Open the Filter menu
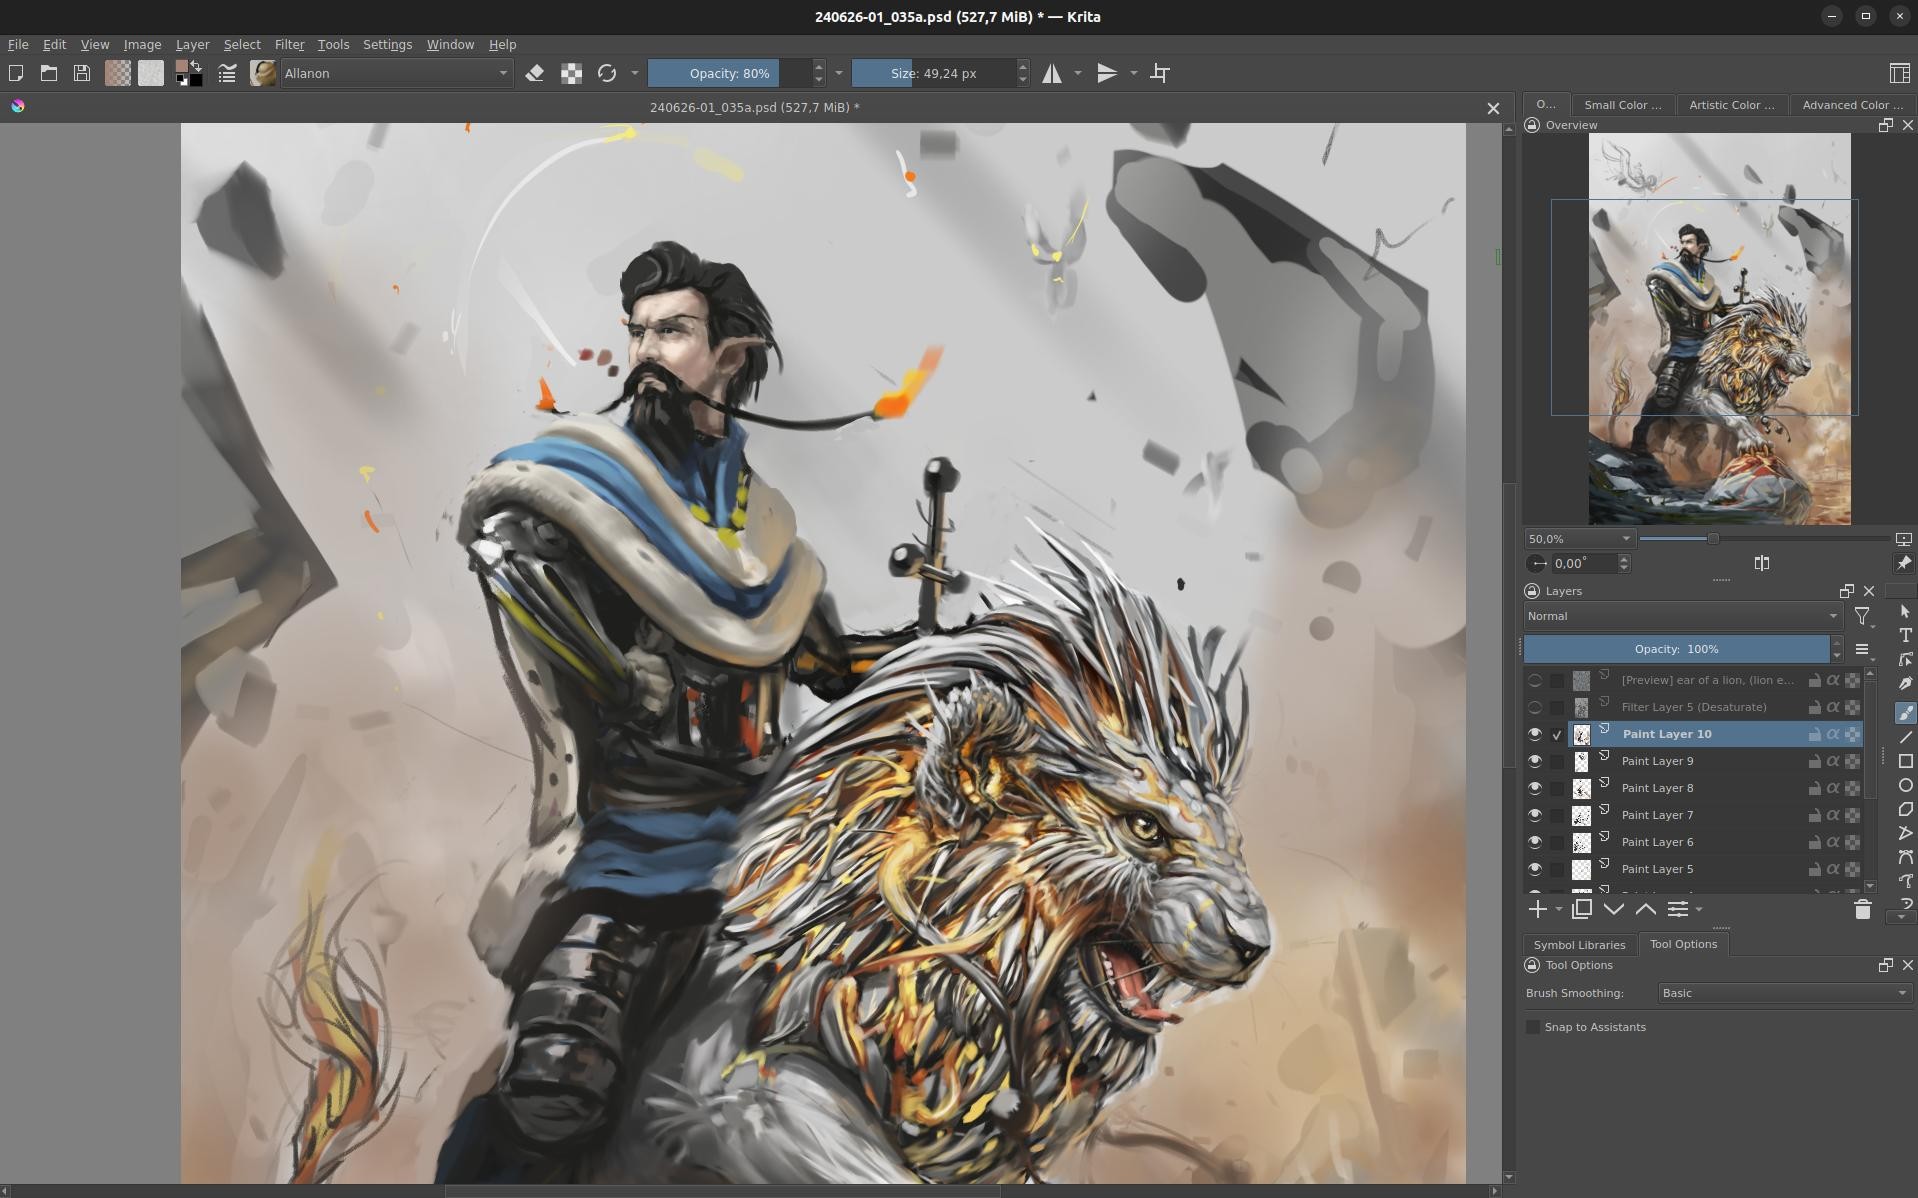1918x1198 pixels. (289, 45)
